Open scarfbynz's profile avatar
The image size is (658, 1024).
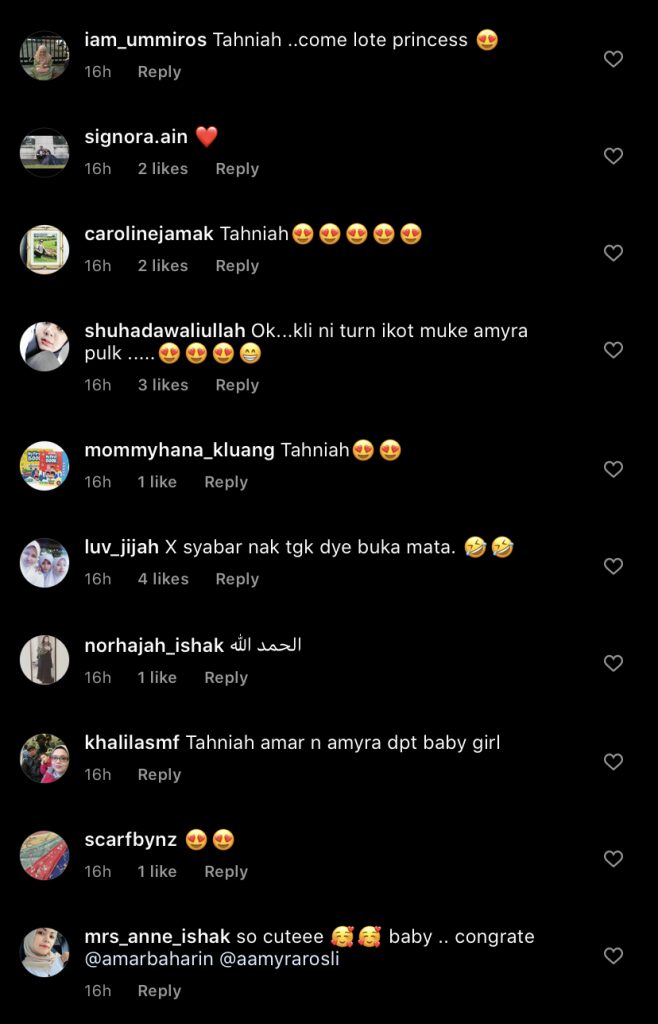pos(44,856)
